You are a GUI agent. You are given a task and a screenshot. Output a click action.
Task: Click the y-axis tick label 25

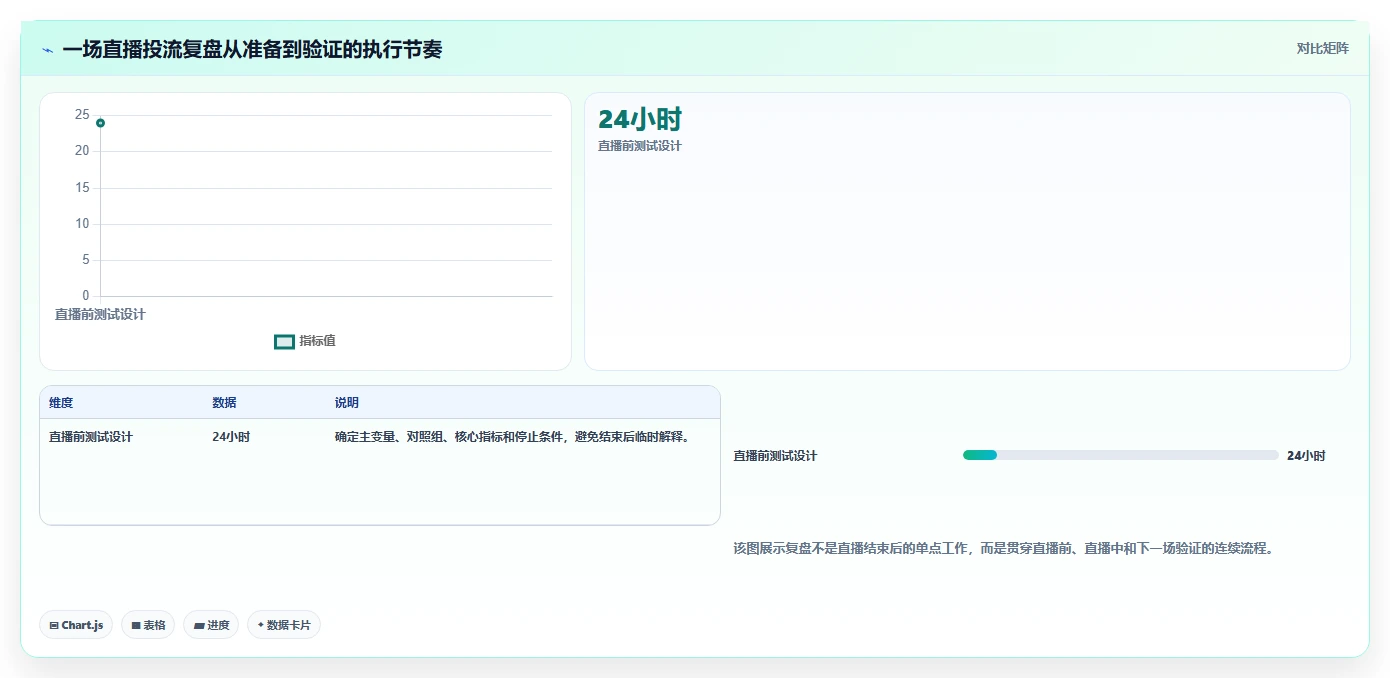tap(82, 115)
